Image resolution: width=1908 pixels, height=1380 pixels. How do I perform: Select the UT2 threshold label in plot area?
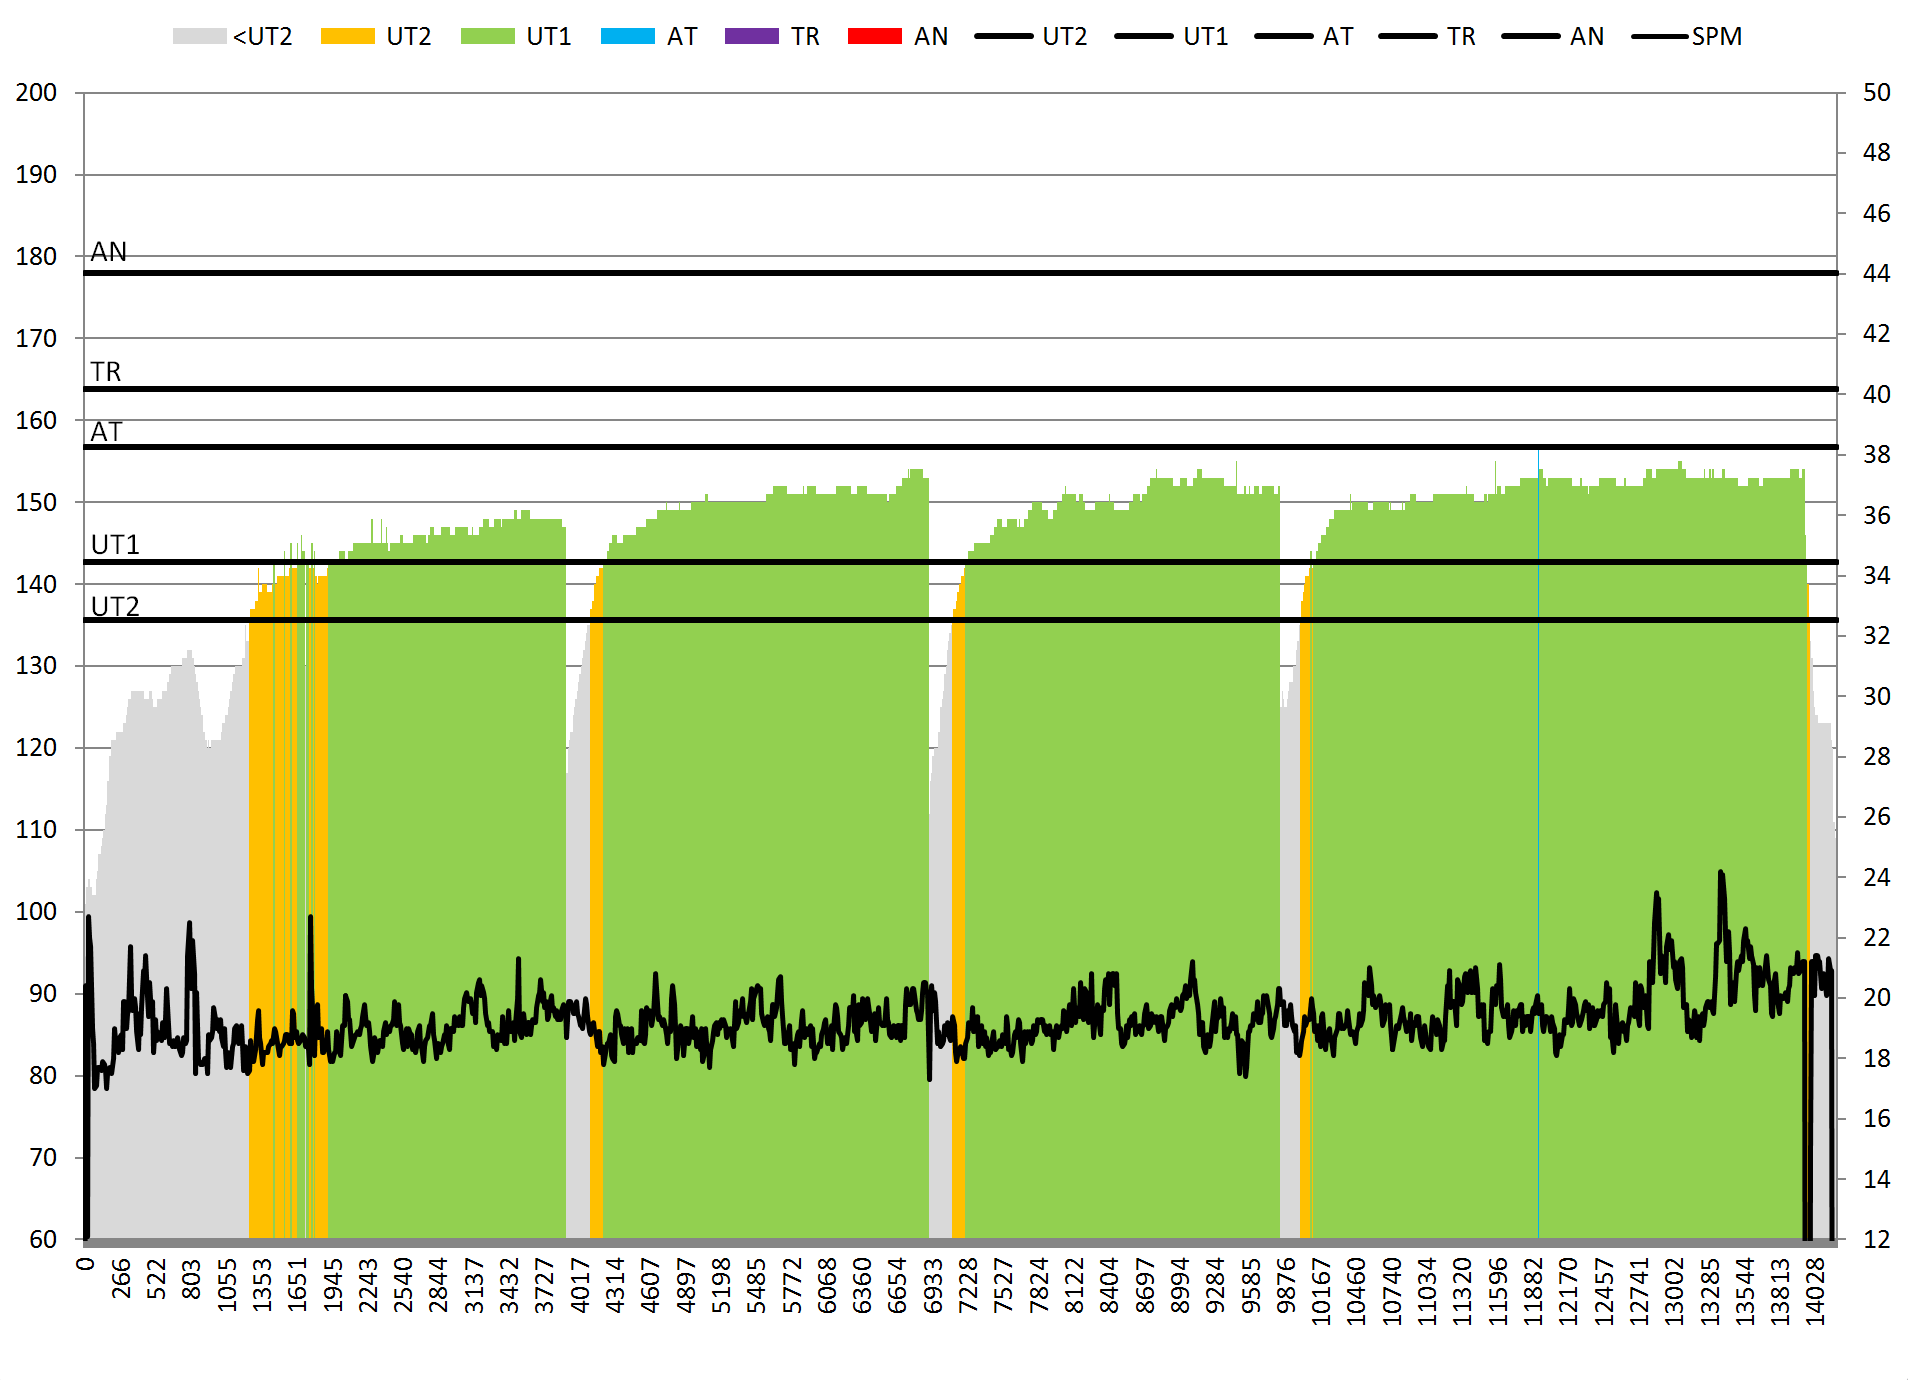coord(115,607)
